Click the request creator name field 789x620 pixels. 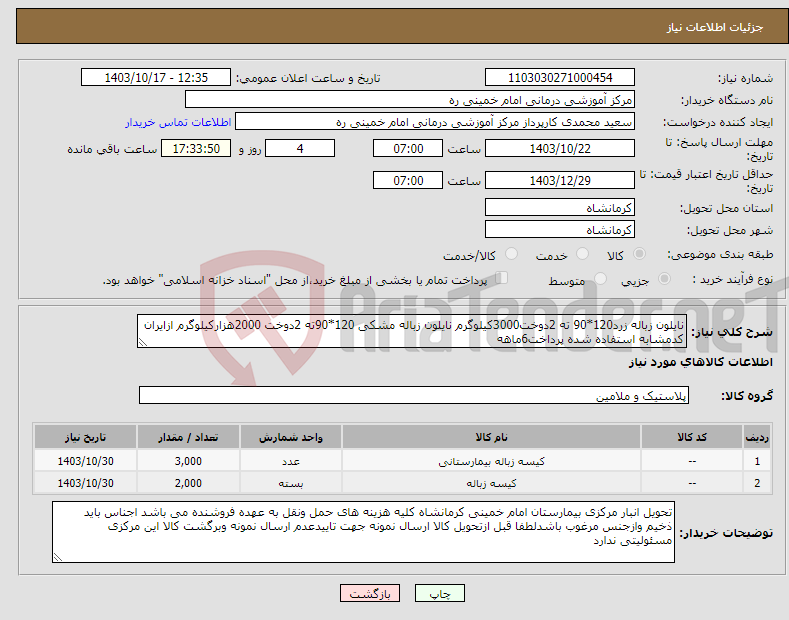[x=435, y=122]
